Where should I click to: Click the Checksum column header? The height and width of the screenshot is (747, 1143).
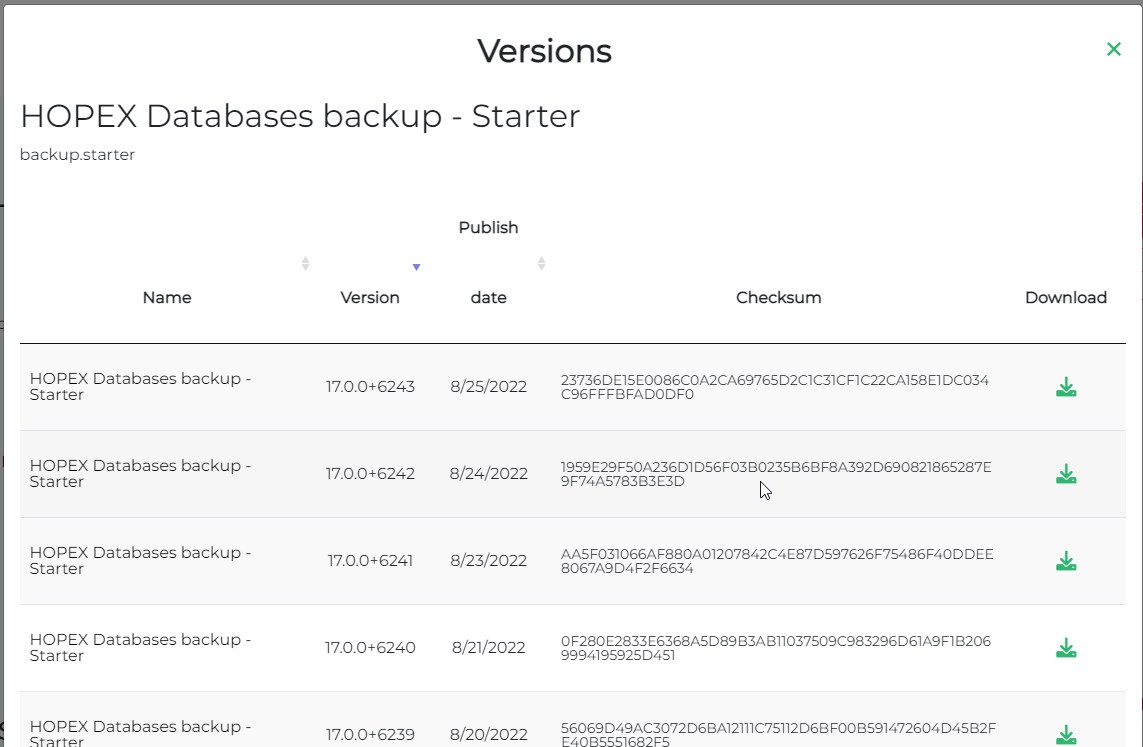tap(778, 297)
